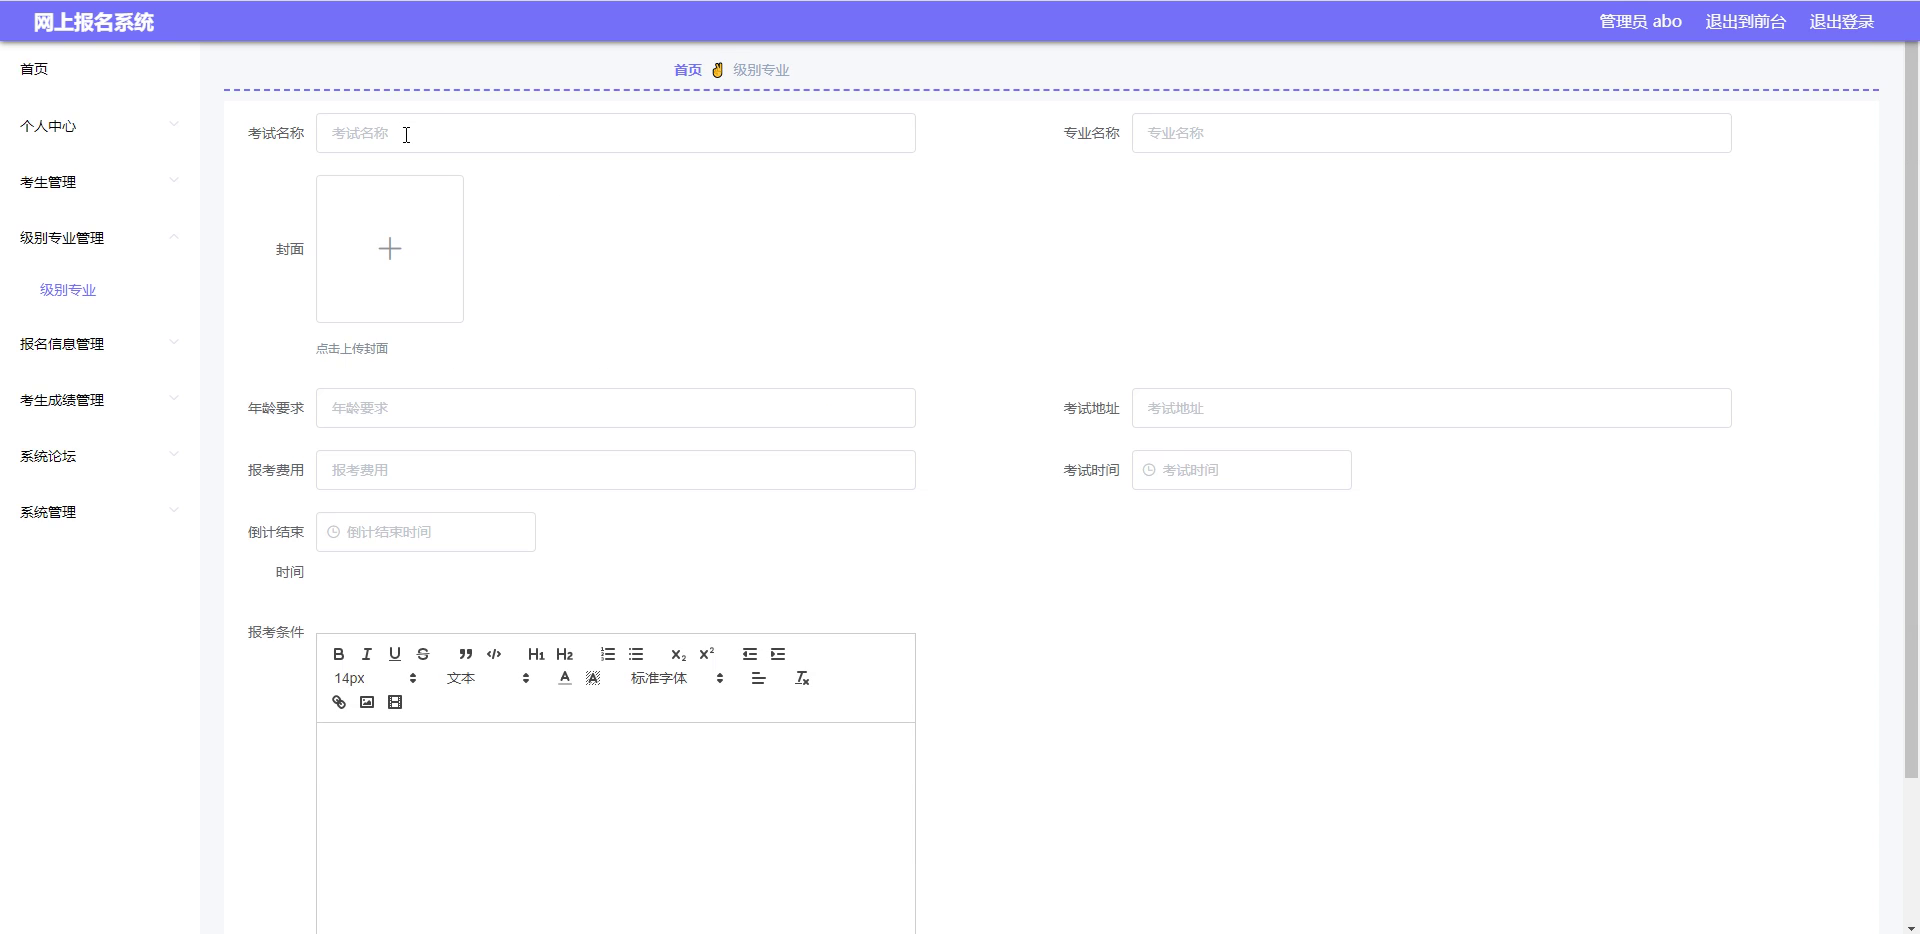1920x934 pixels.
Task: Apply superscript formatting
Action: point(707,654)
